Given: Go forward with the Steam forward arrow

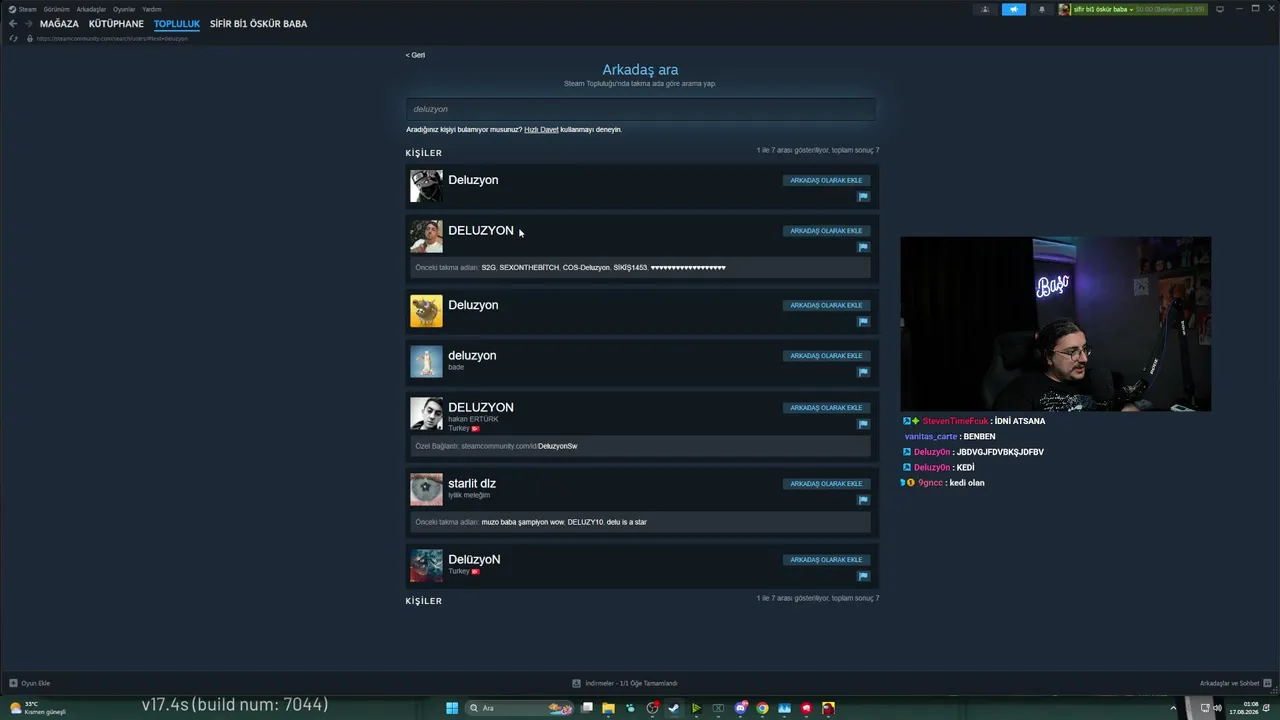Looking at the screenshot, I should tap(28, 24).
